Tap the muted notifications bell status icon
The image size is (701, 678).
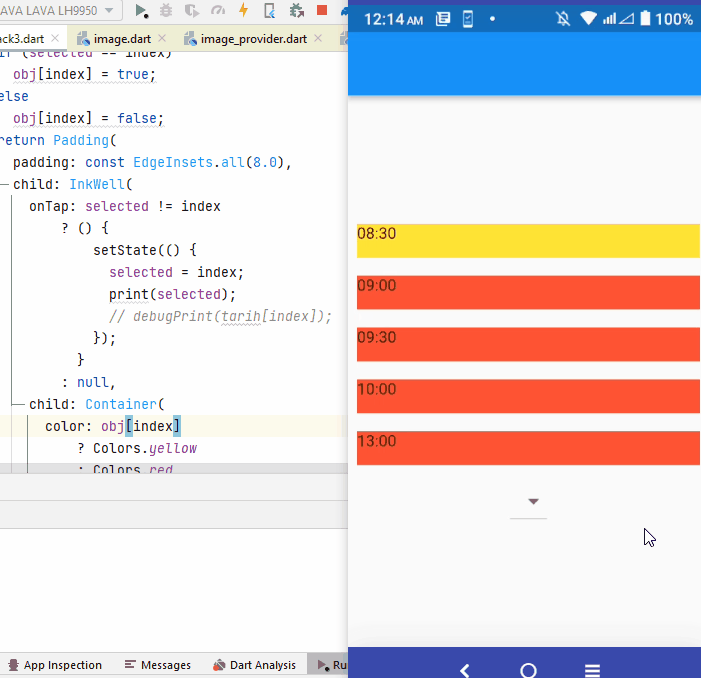tap(563, 19)
